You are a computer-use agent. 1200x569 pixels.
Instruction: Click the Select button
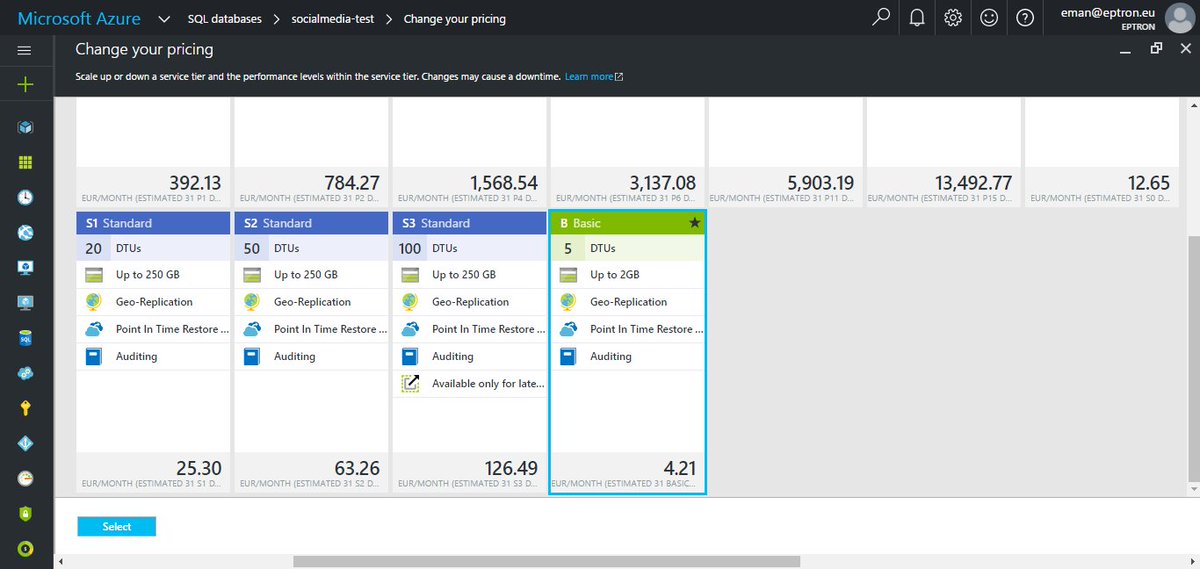pos(117,527)
